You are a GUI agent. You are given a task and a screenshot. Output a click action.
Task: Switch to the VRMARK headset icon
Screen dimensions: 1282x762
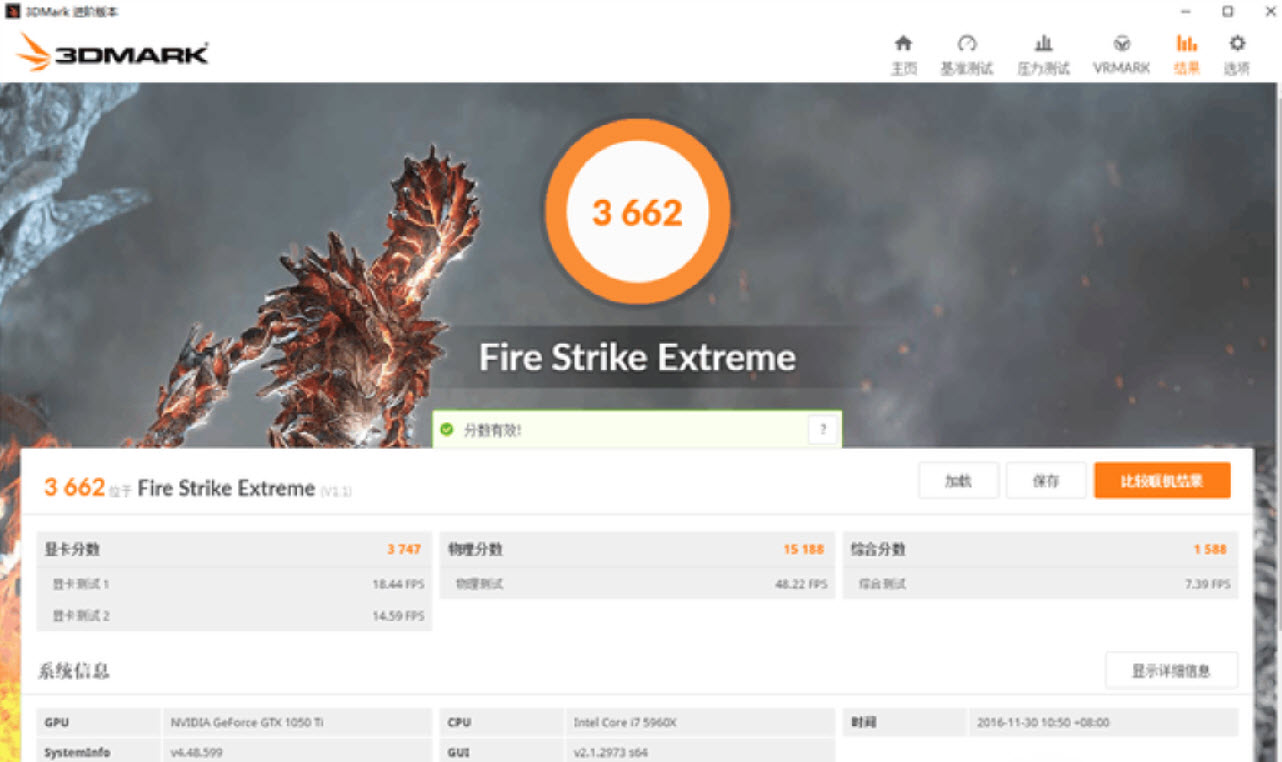click(x=1121, y=44)
